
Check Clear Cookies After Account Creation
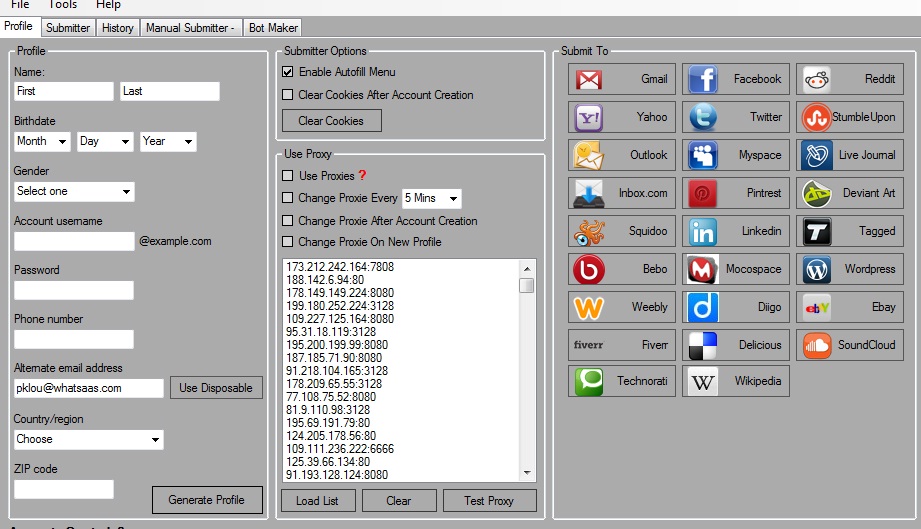[288, 95]
